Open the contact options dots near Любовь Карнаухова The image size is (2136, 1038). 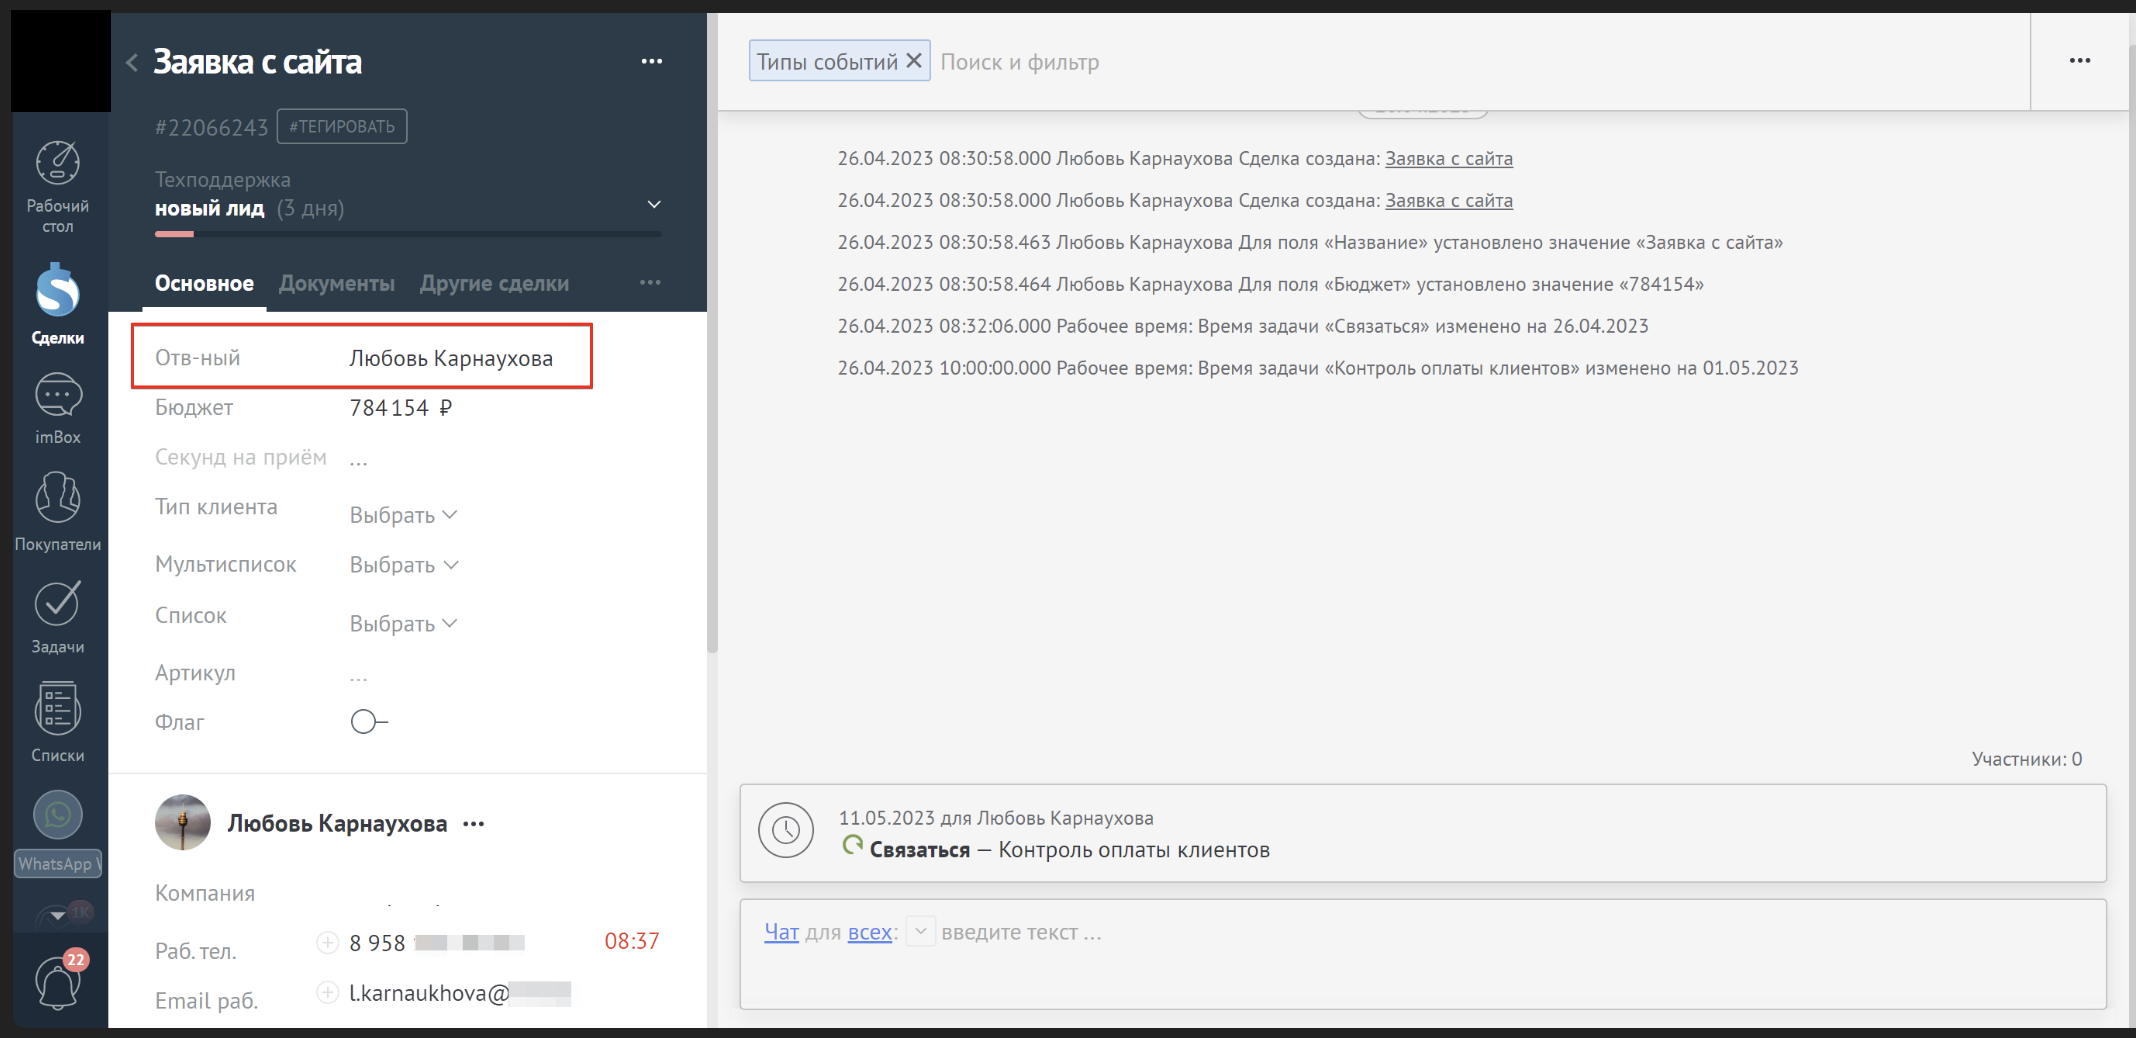click(x=474, y=824)
